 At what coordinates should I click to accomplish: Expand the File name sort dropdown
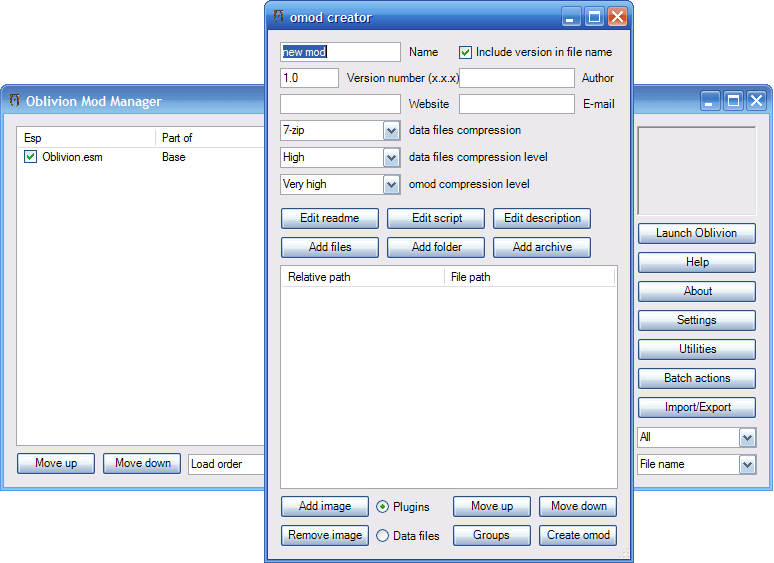747,464
